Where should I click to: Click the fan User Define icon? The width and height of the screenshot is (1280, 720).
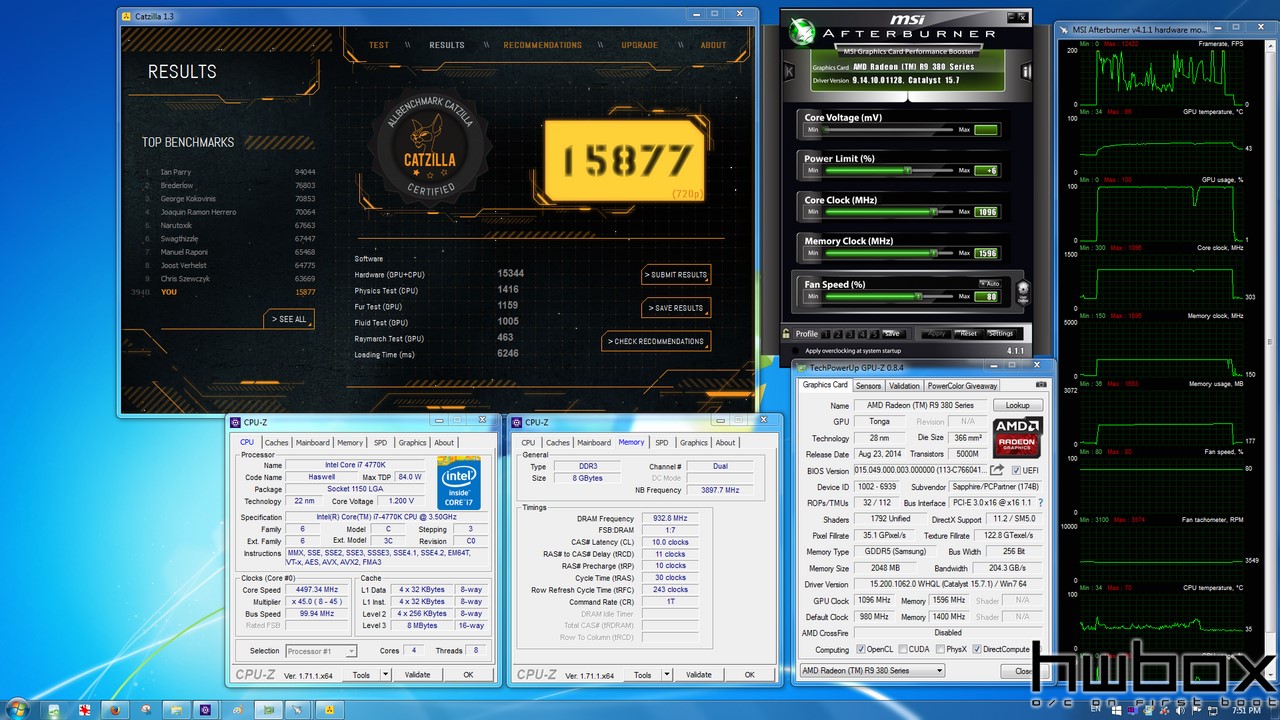[1022, 291]
